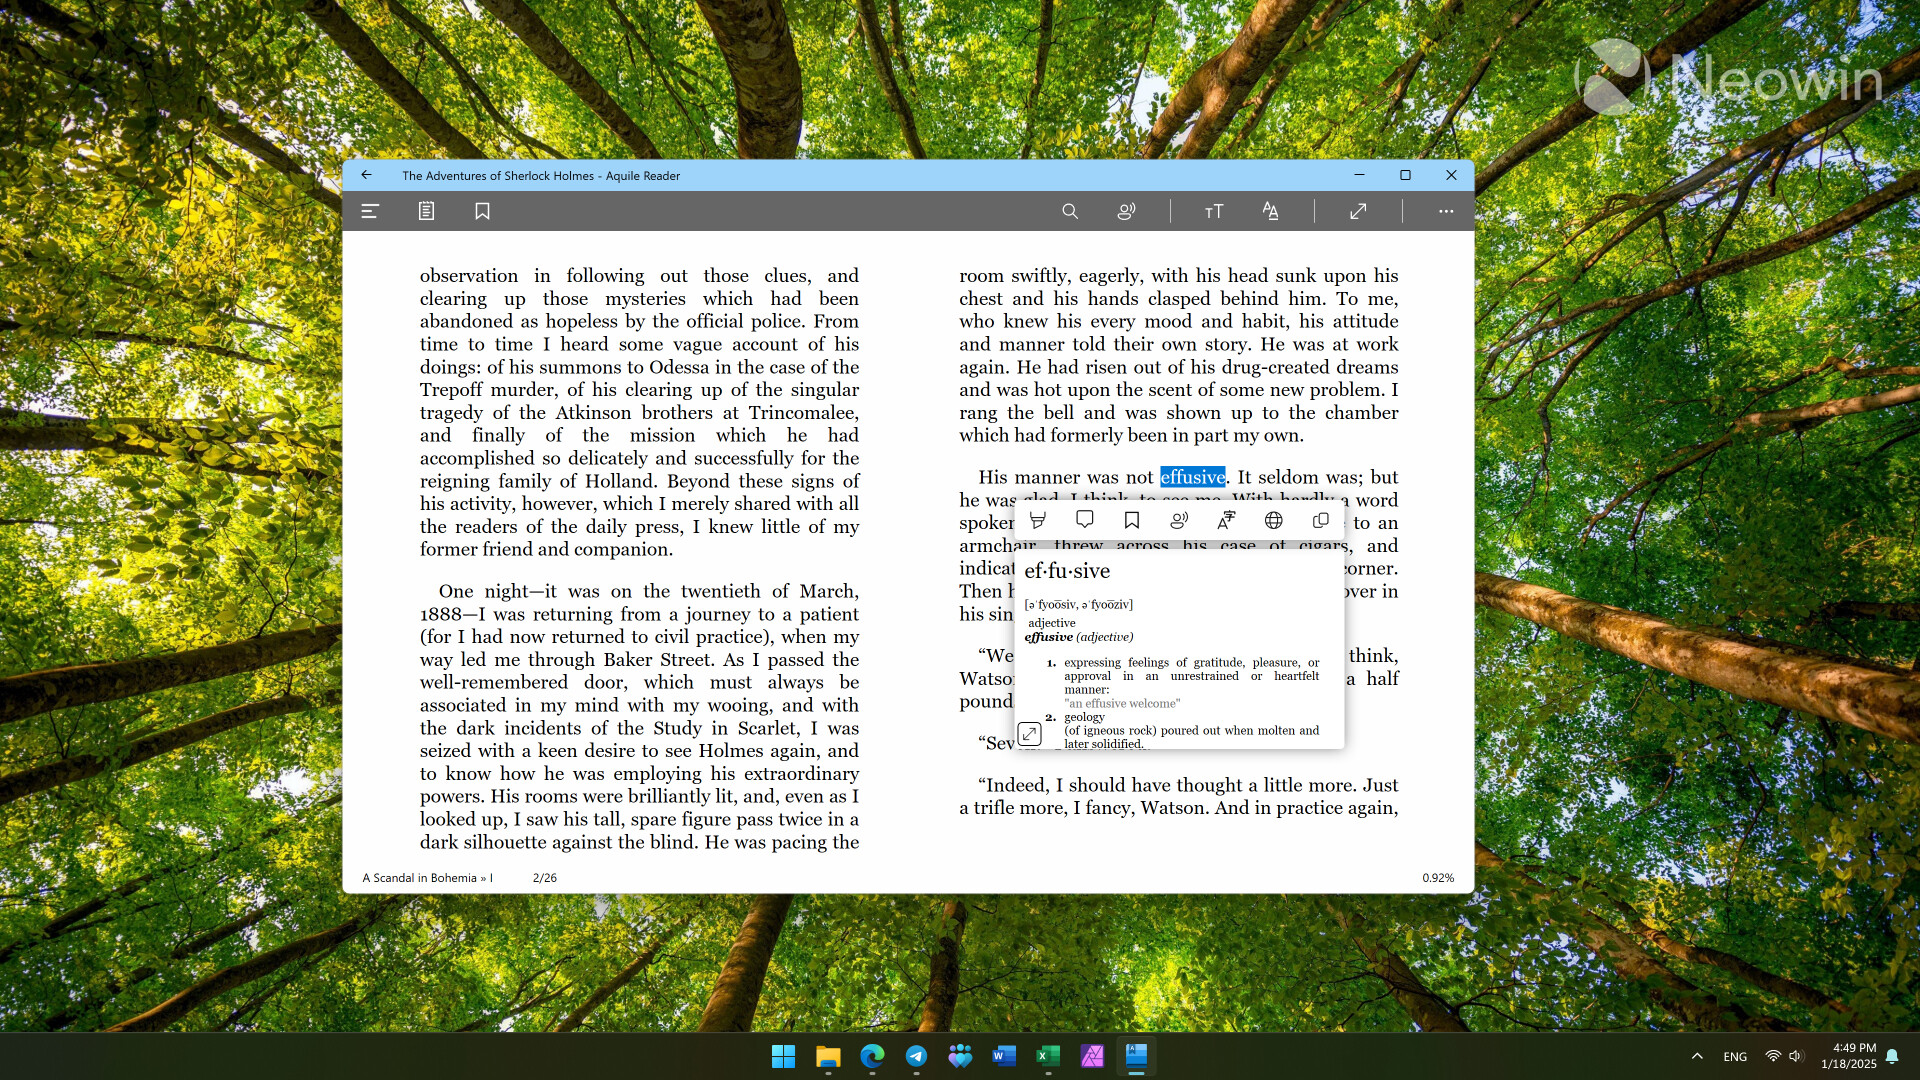This screenshot has height=1080, width=1920.
Task: Open Word from taskbar
Action: 1004,1056
